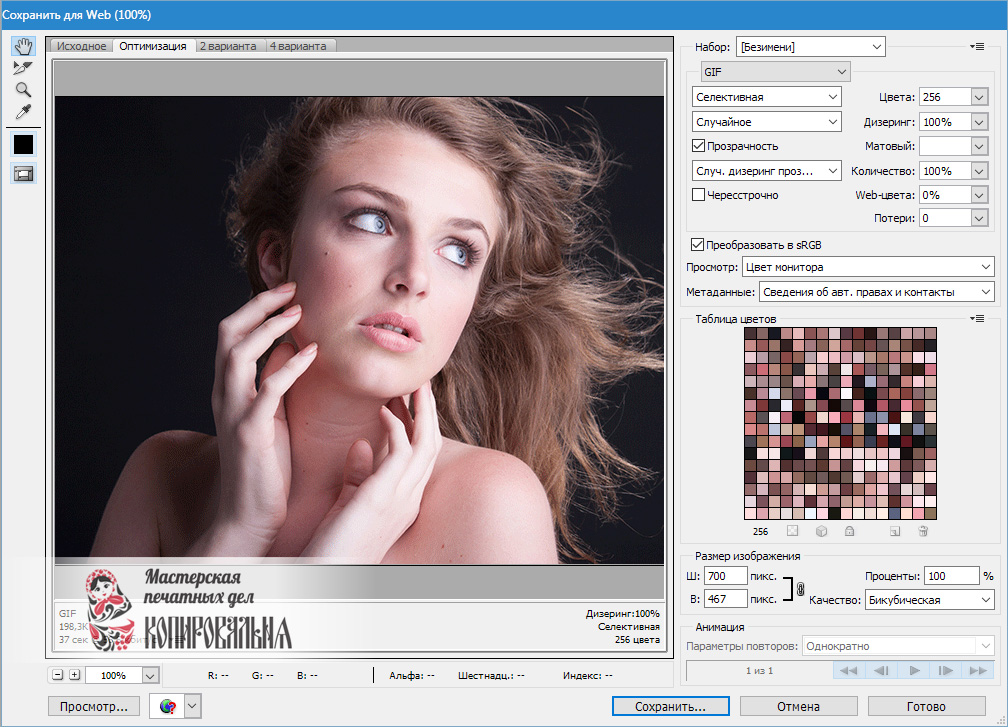Switch to the 4 варианта tab
The width and height of the screenshot is (1008, 727).
(298, 46)
